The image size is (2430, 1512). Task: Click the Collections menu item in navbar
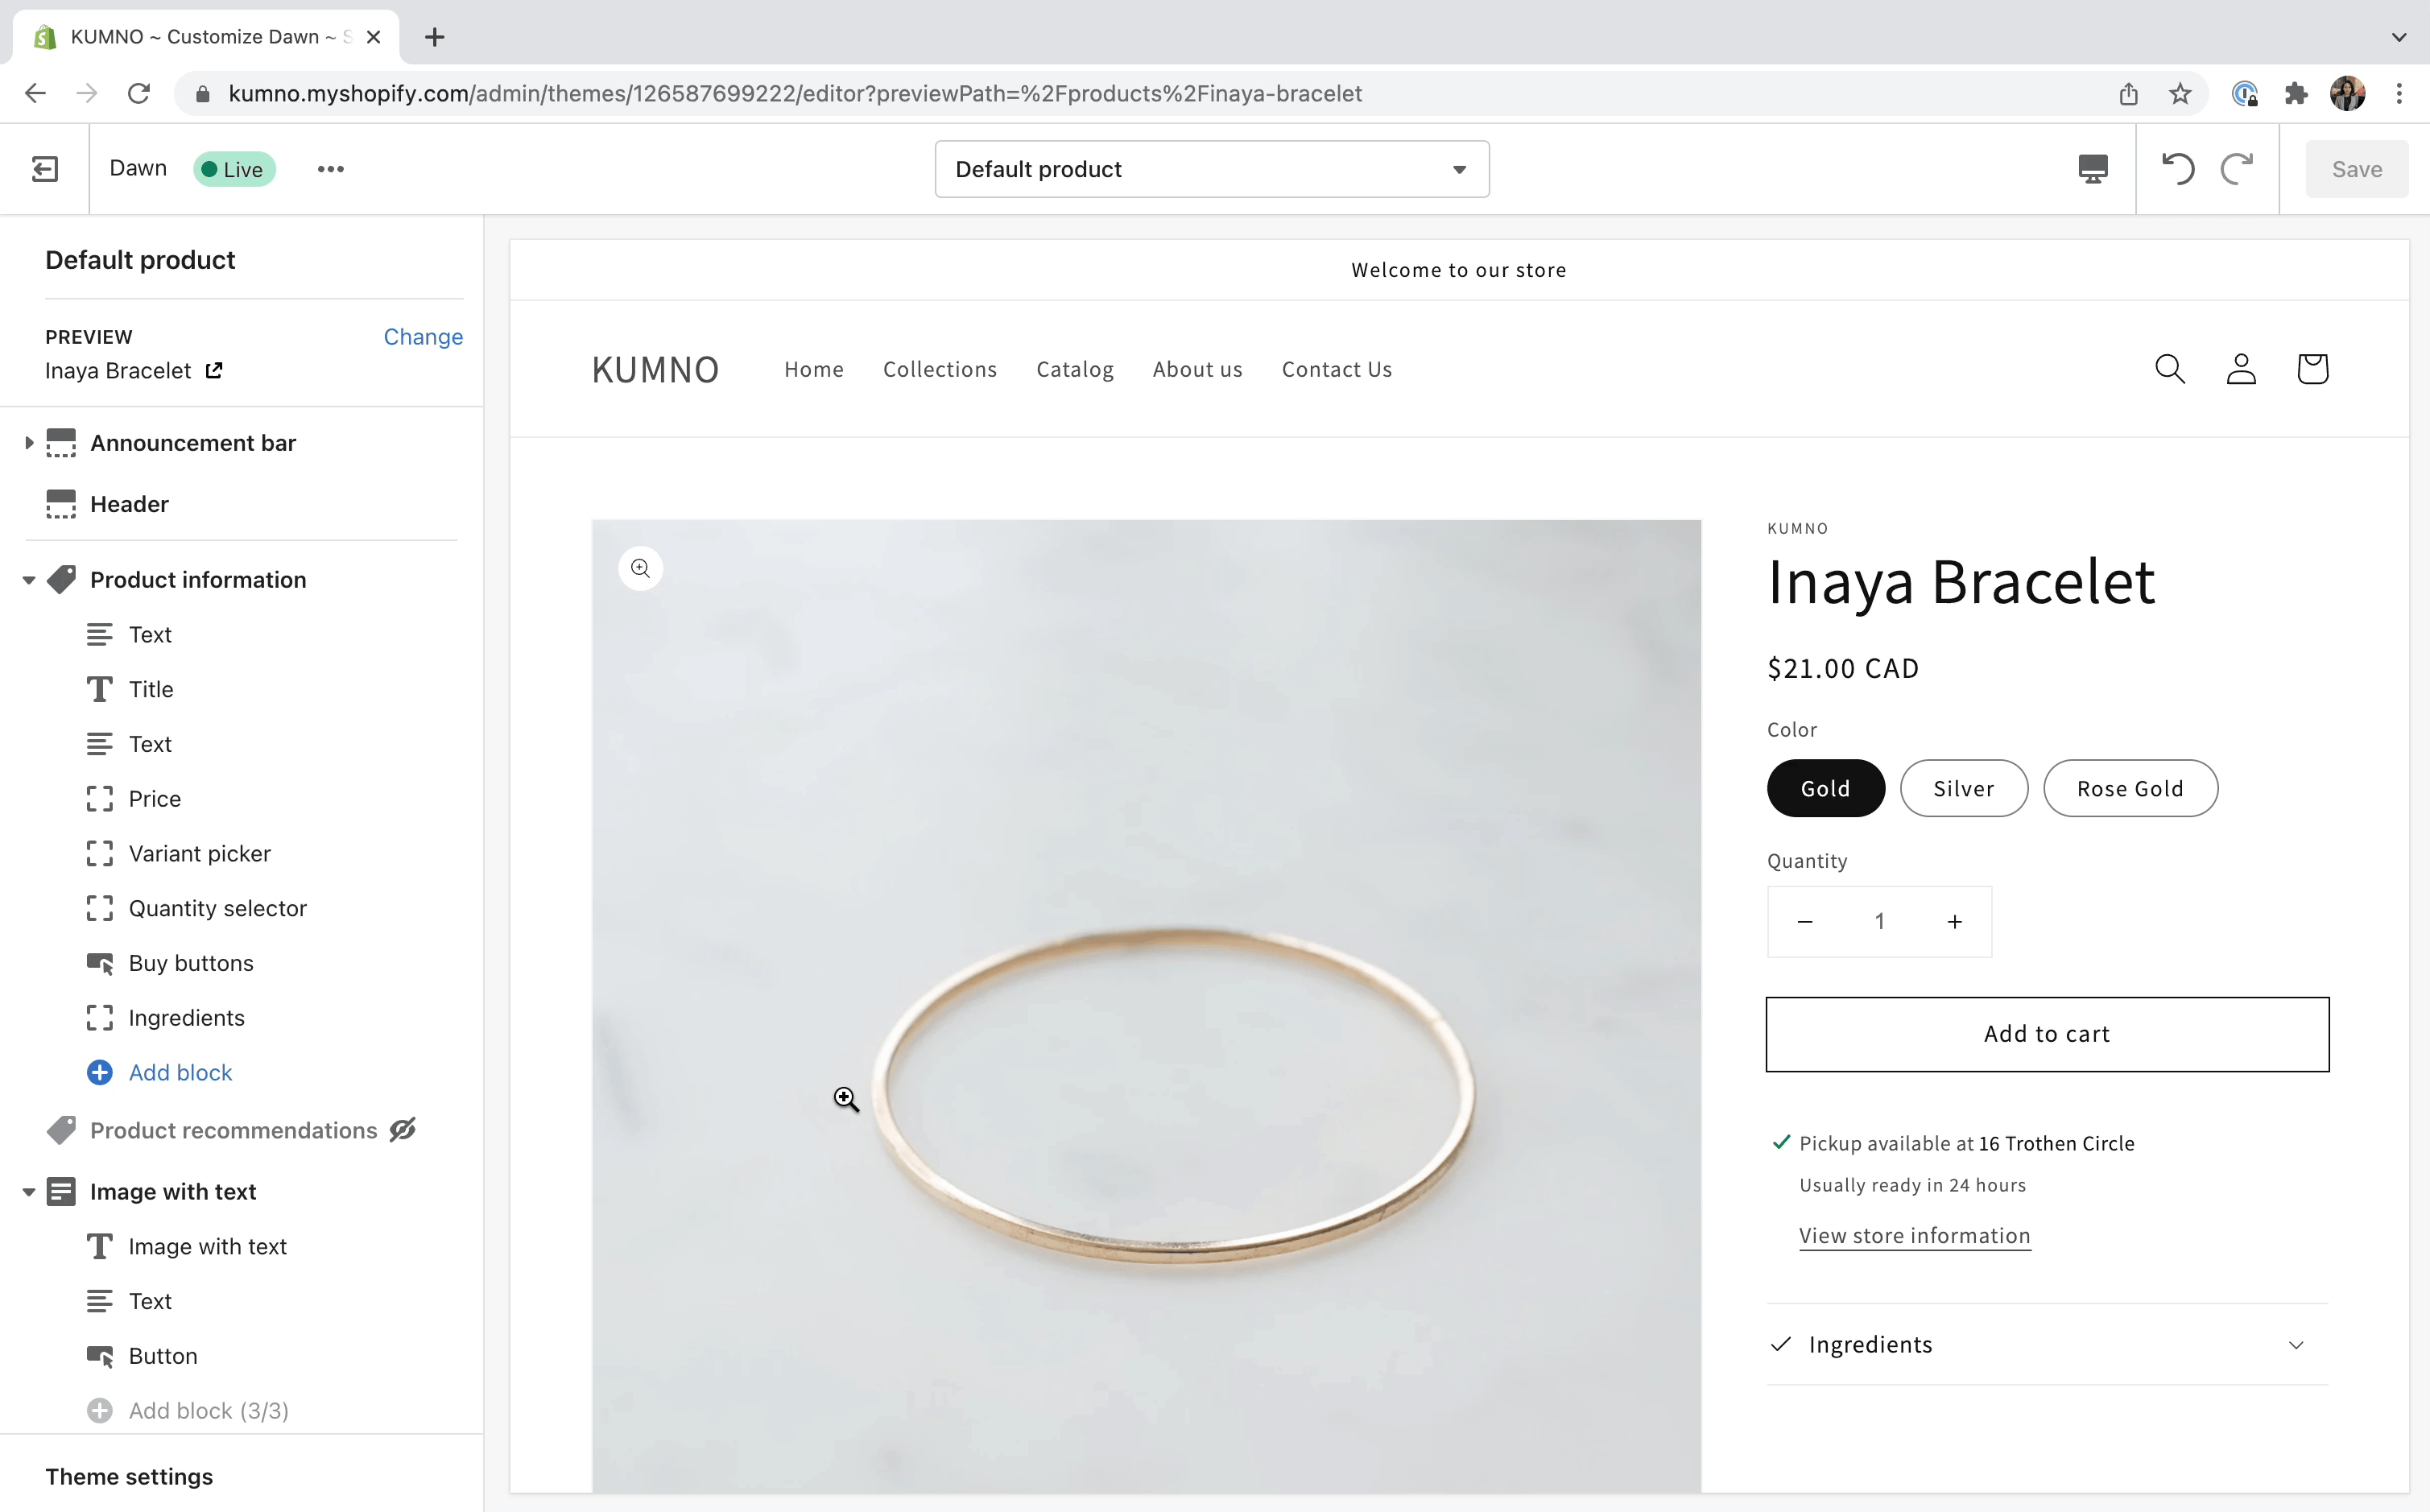(x=940, y=370)
